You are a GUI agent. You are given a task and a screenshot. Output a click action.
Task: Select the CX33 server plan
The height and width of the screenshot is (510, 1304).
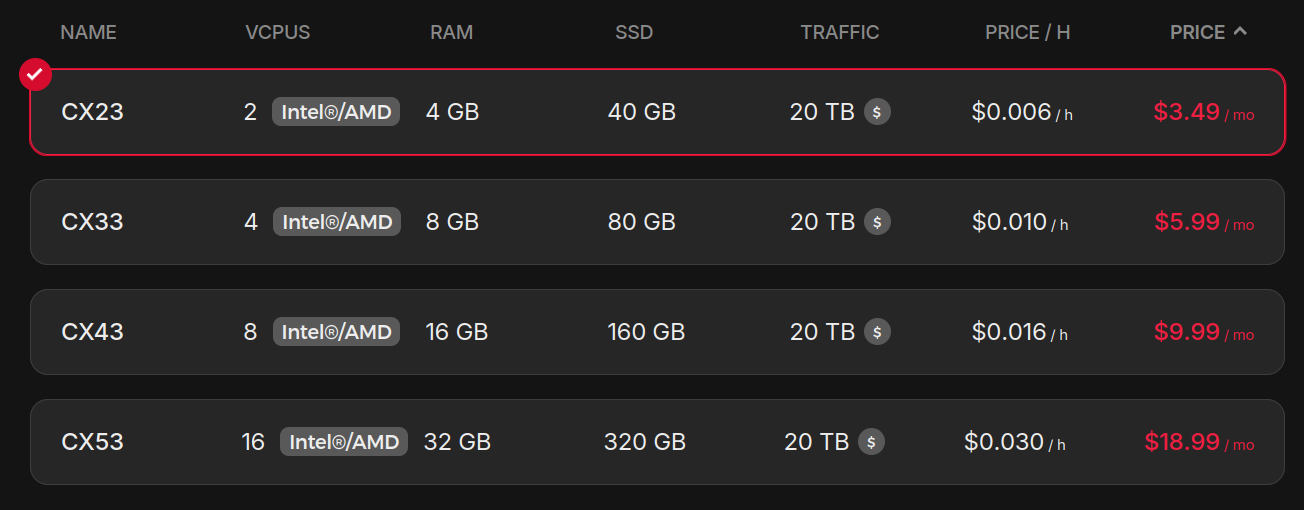(x=92, y=222)
